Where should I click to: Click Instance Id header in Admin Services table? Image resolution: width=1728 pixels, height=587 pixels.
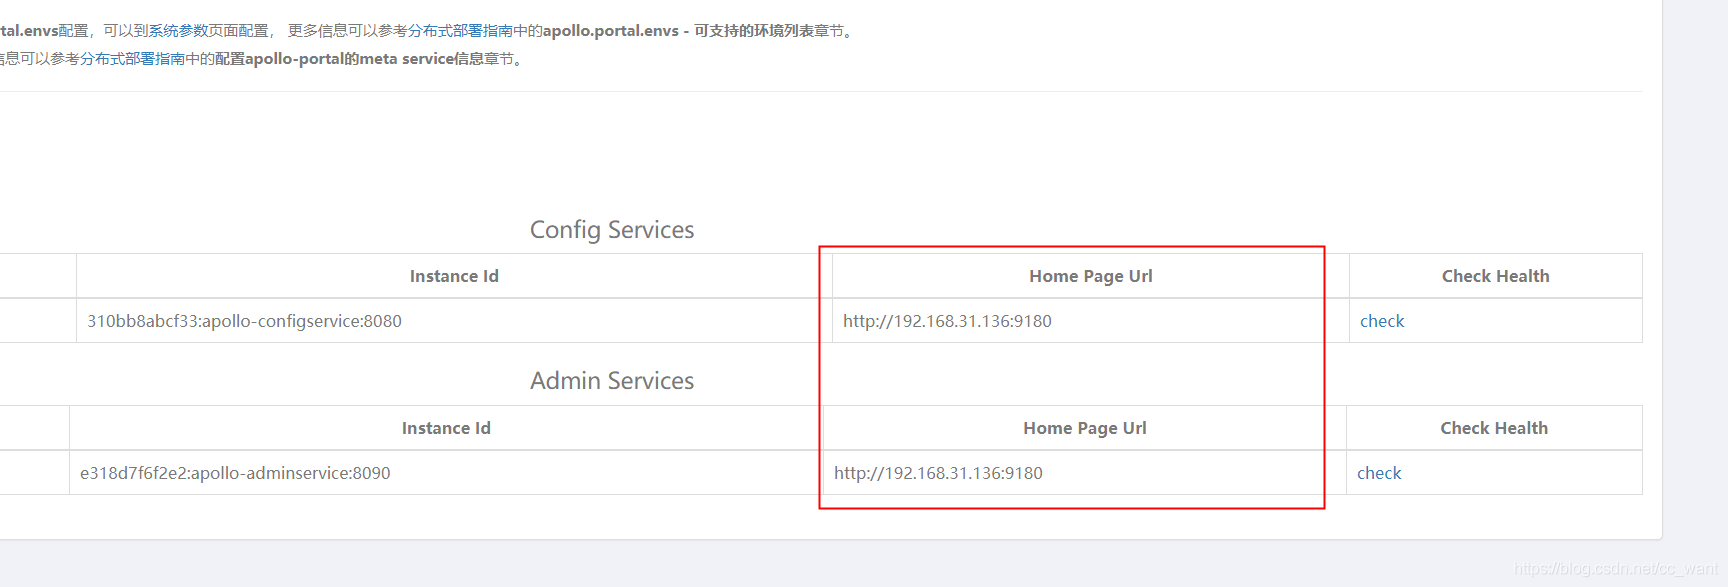coord(446,429)
